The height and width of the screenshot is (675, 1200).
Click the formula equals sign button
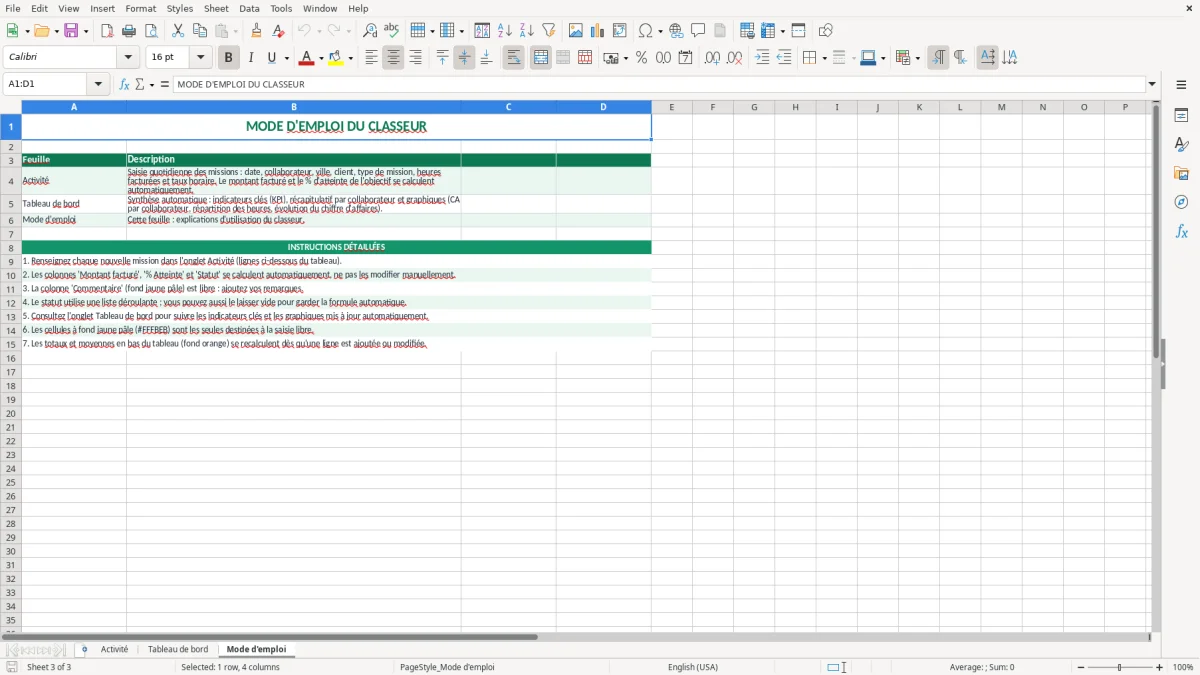(165, 84)
